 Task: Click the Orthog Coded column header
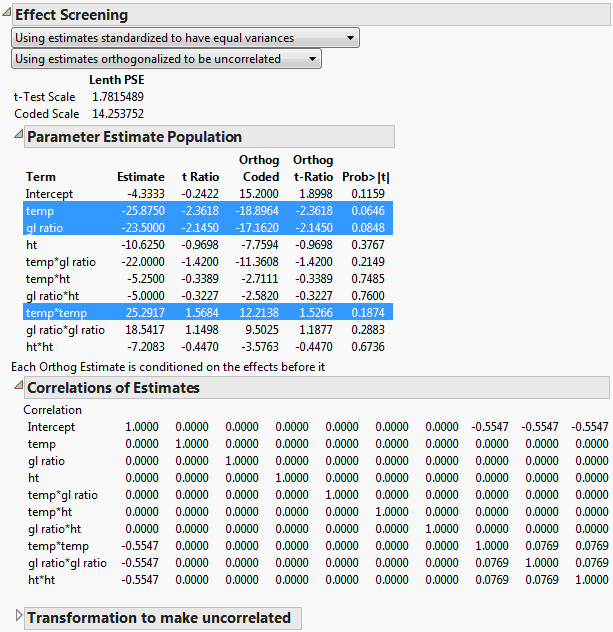click(x=259, y=169)
